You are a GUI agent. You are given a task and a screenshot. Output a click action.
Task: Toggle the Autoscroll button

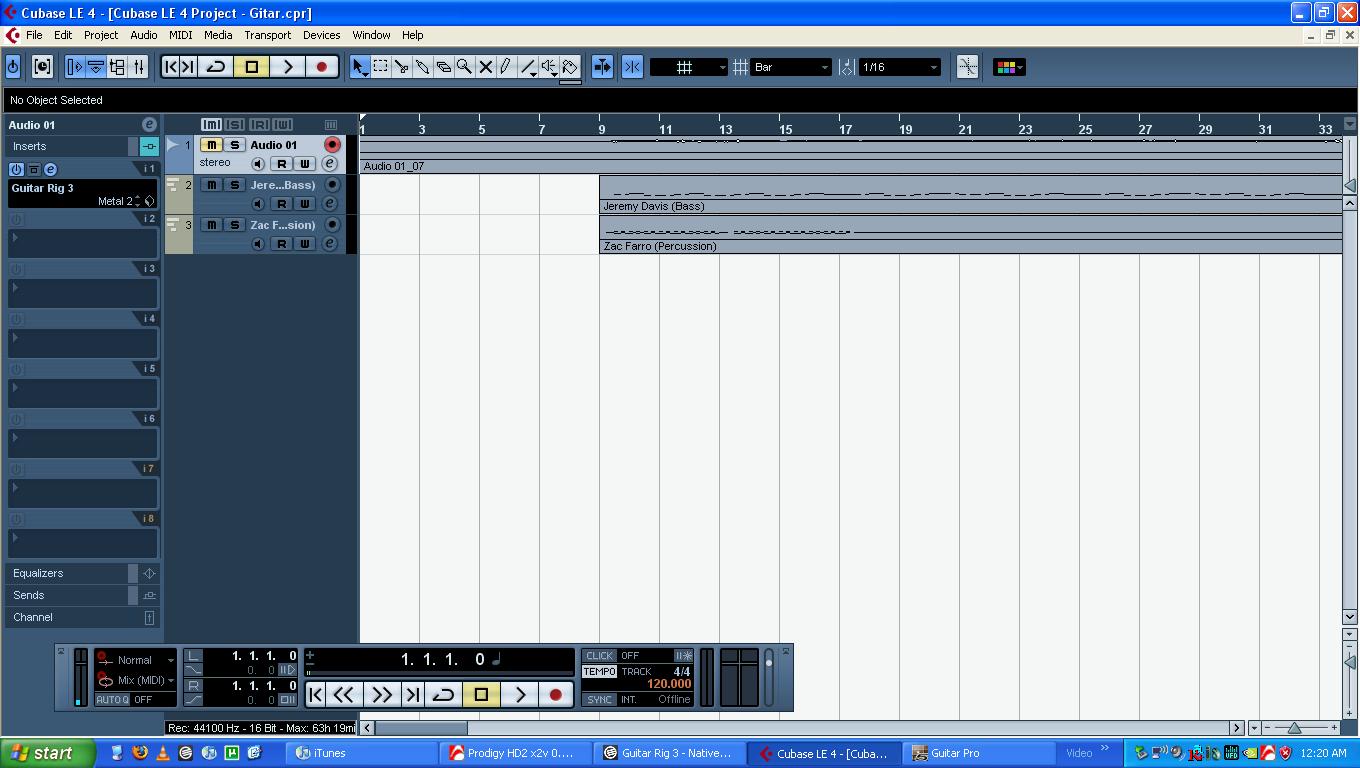602,67
